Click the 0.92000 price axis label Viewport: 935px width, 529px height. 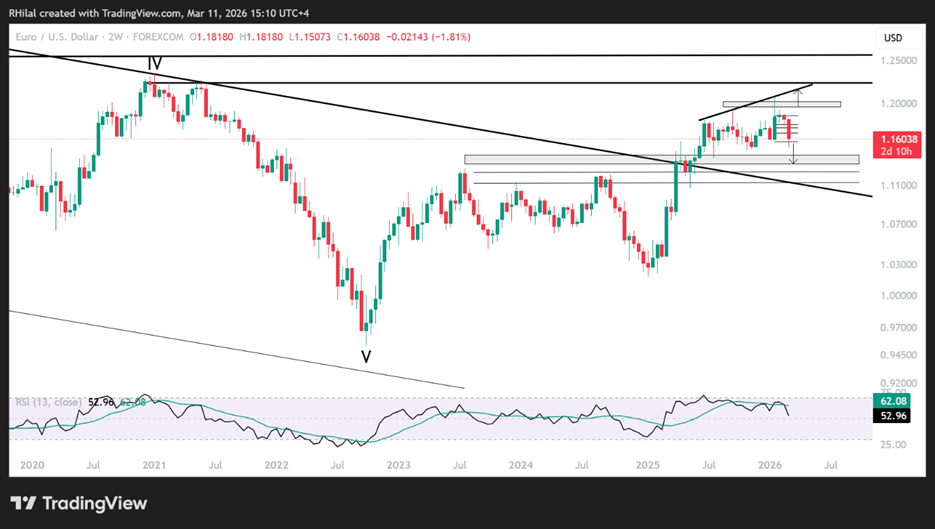point(899,383)
